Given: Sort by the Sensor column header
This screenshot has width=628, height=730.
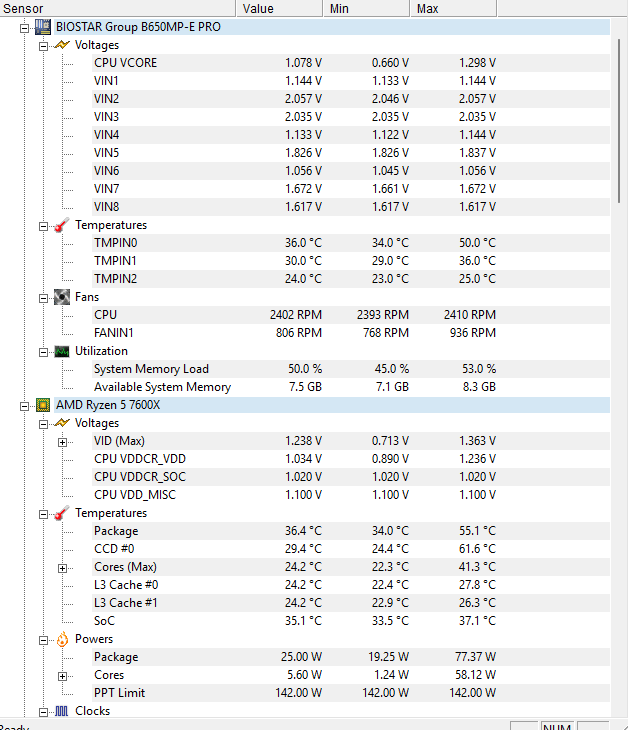Looking at the screenshot, I should point(118,8).
